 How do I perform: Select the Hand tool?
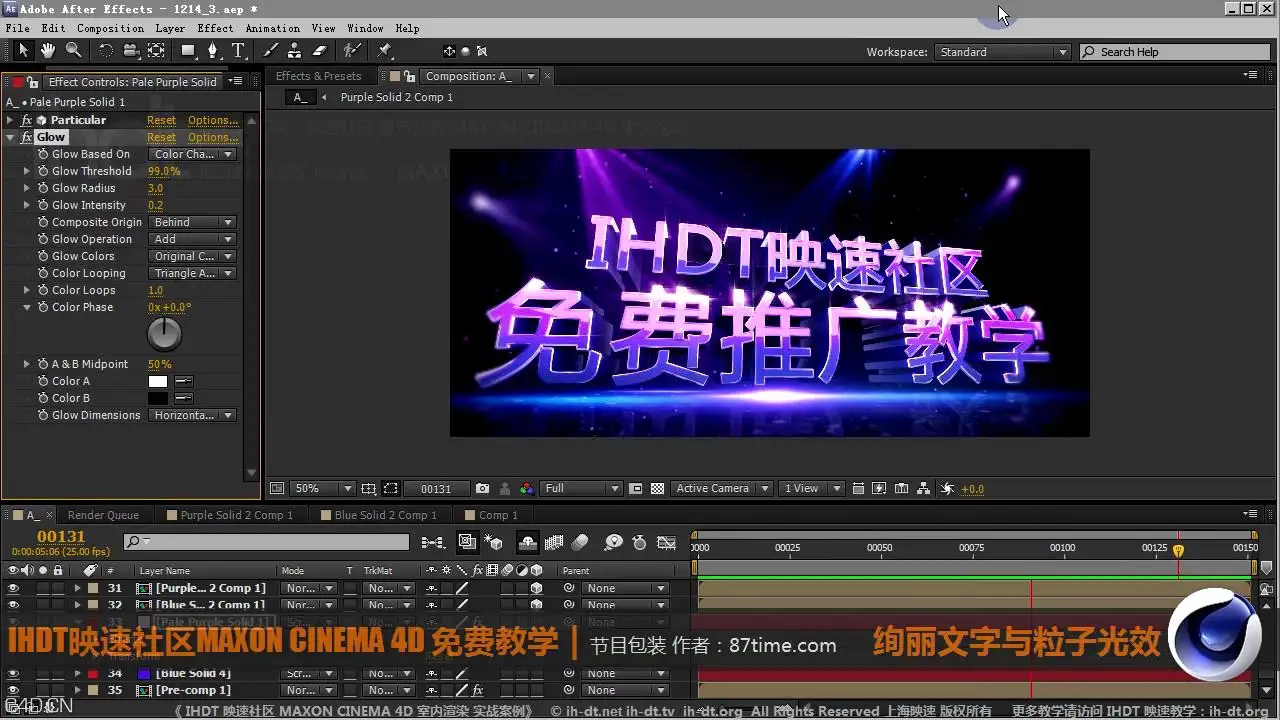pyautogui.click(x=47, y=50)
